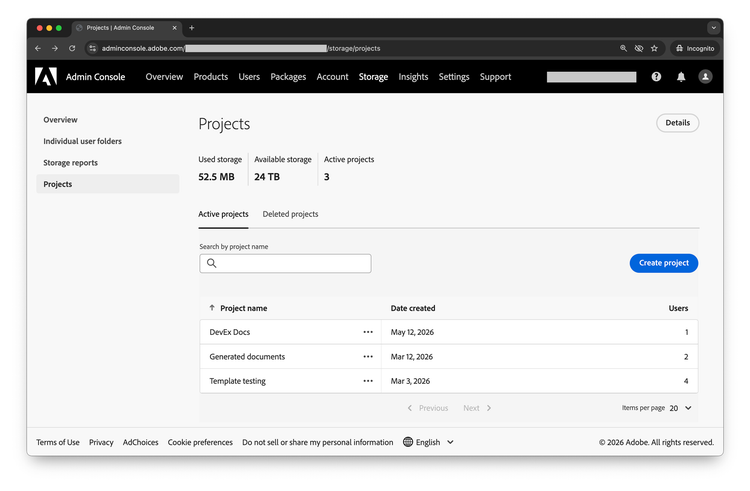Click the Details button
This screenshot has width=750, height=491.
677,123
